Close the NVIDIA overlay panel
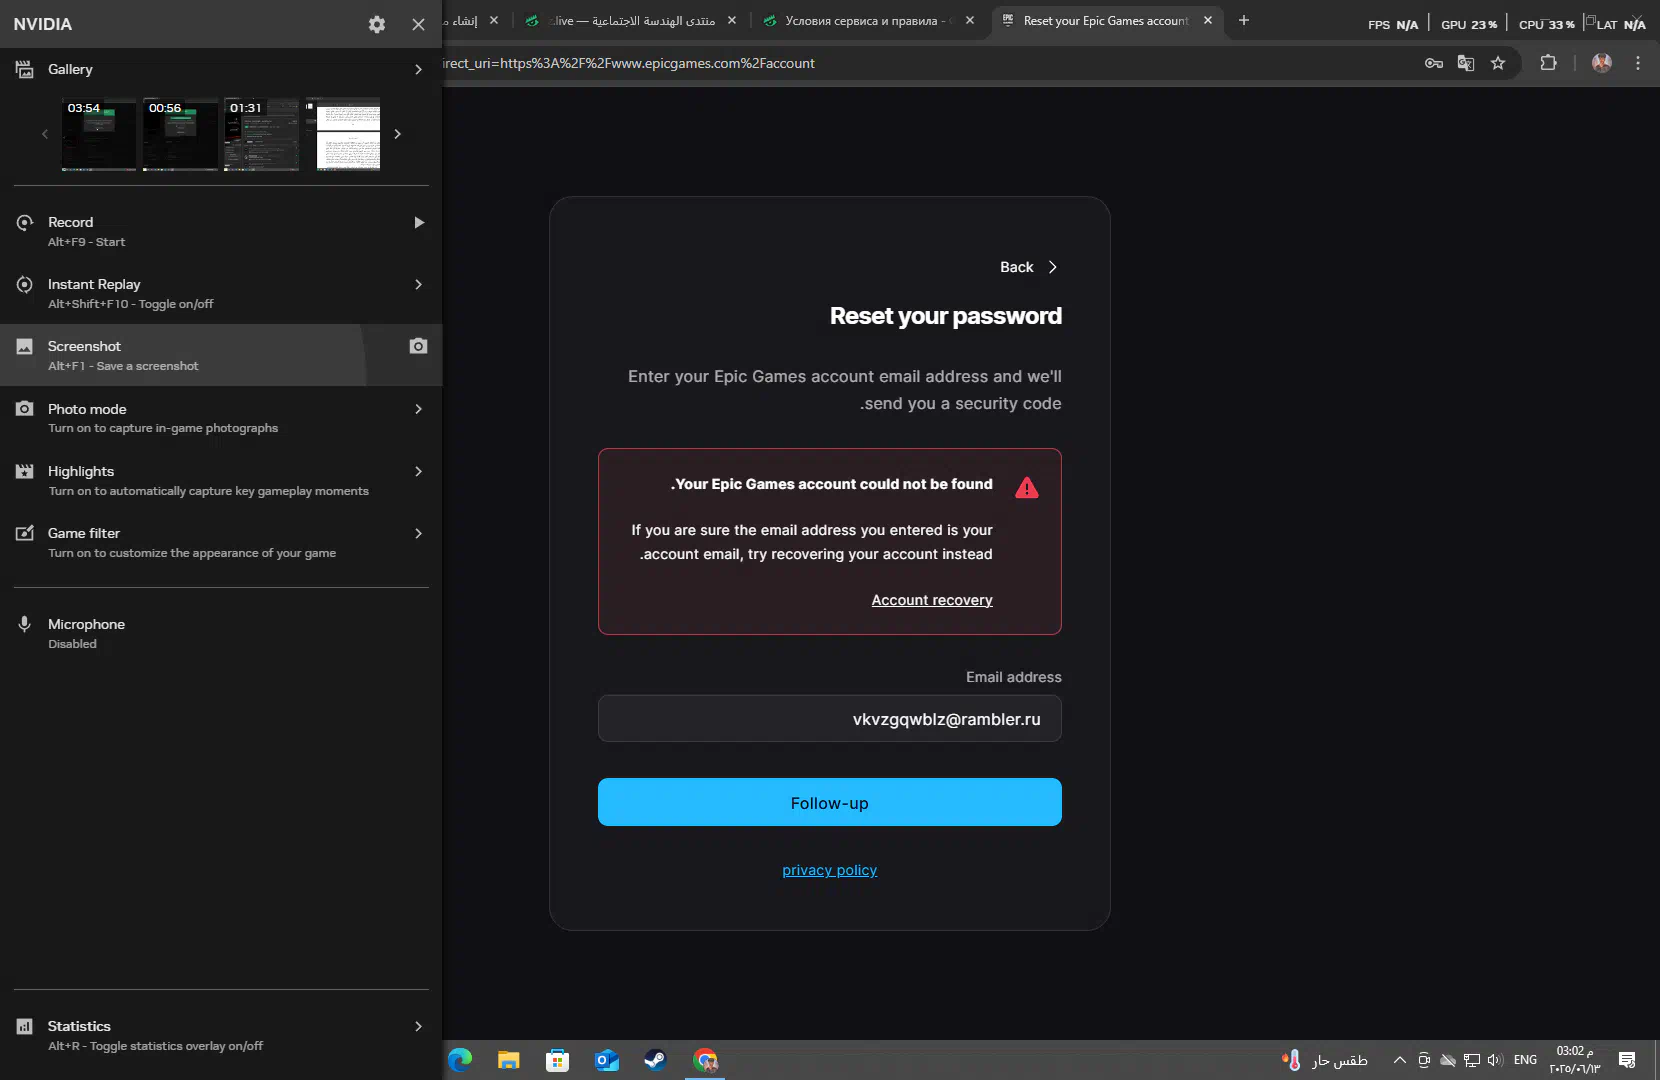Image resolution: width=1660 pixels, height=1080 pixels. click(x=418, y=24)
